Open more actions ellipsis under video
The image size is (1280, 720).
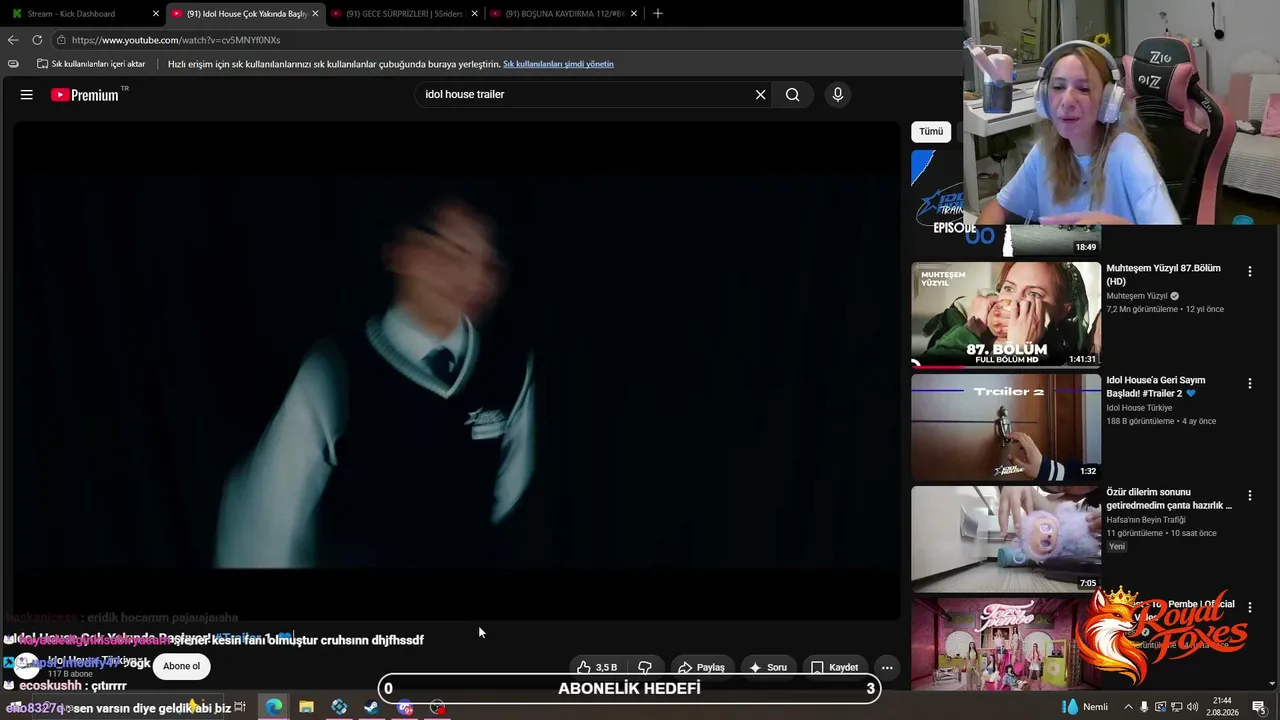pyautogui.click(x=887, y=667)
